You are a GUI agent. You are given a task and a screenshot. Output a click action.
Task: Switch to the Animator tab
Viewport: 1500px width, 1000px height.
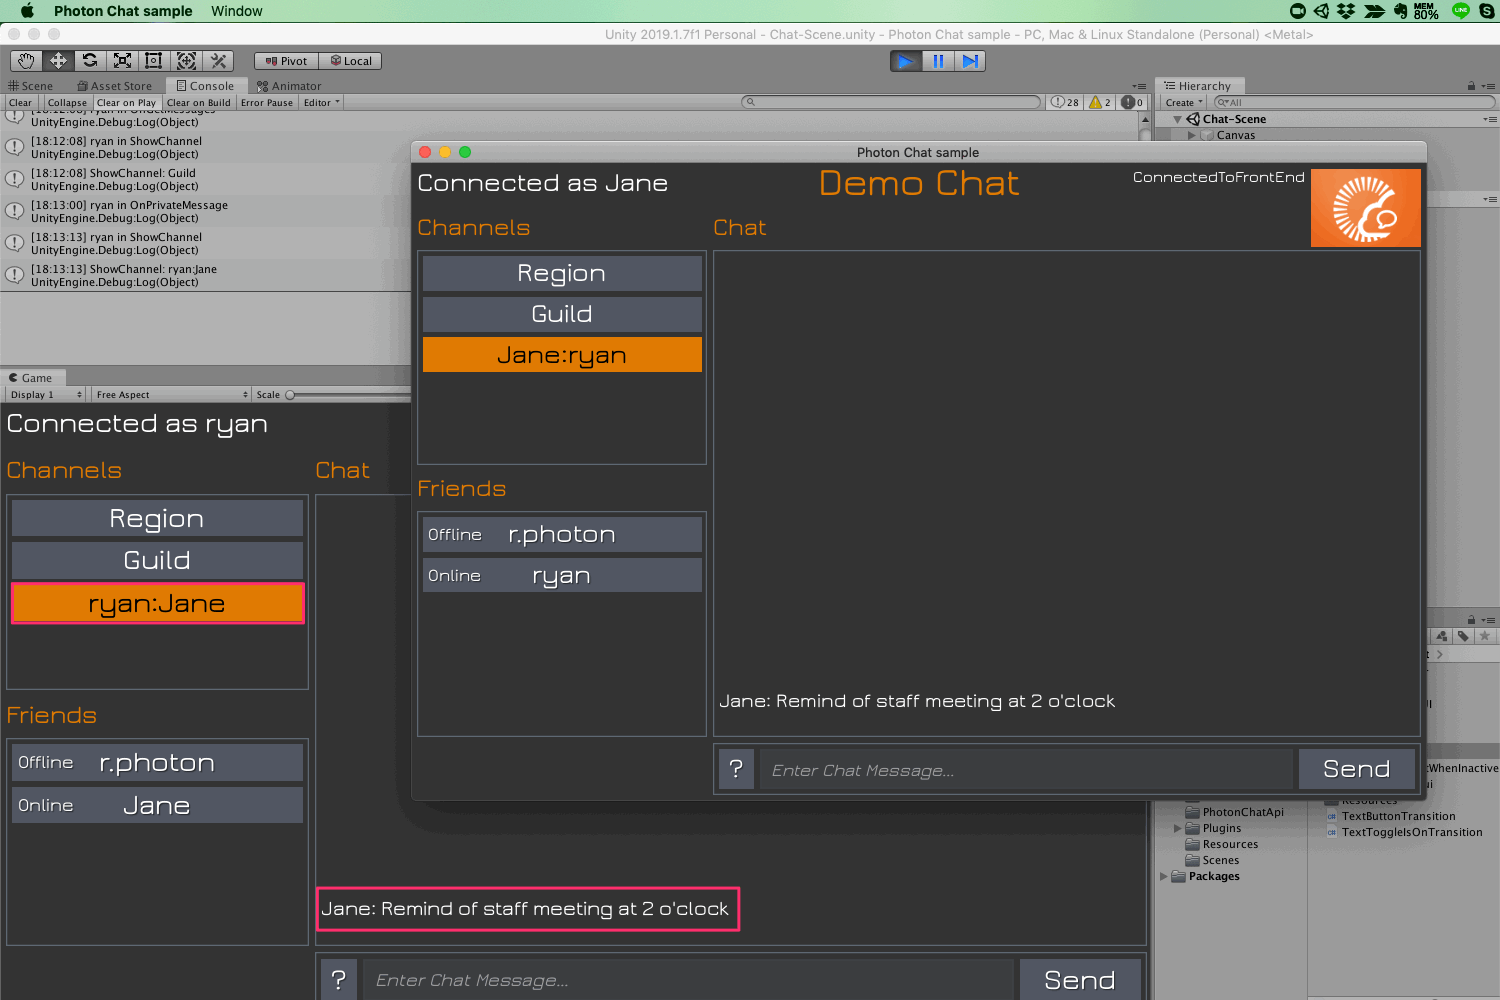[289, 86]
